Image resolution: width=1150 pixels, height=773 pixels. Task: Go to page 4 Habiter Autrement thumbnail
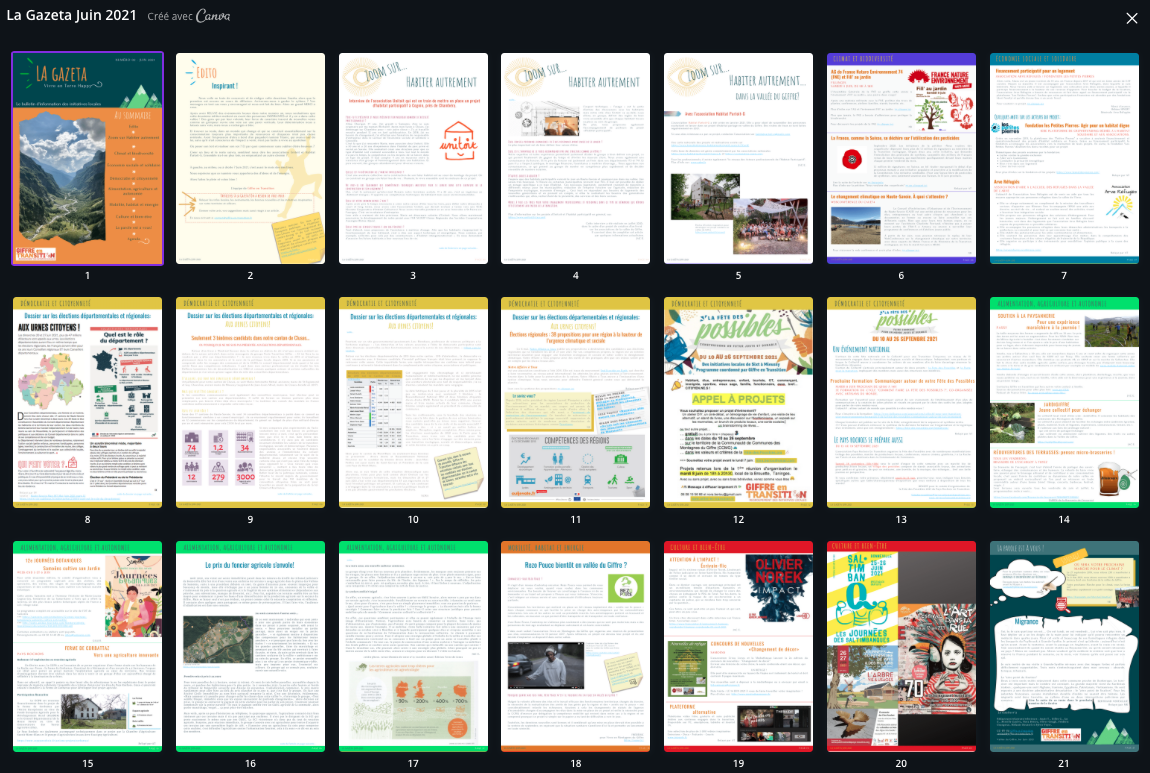tap(576, 158)
